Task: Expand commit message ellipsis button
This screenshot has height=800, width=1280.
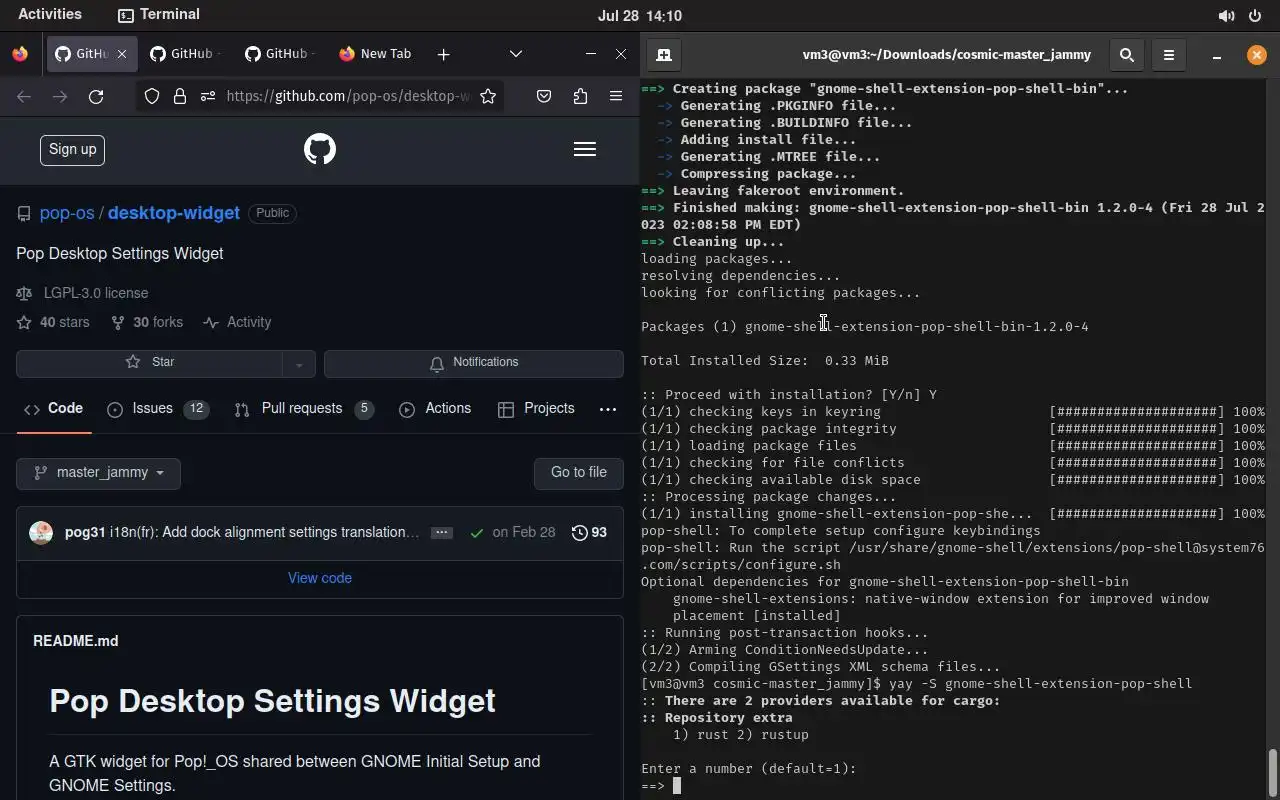Action: pyautogui.click(x=442, y=533)
